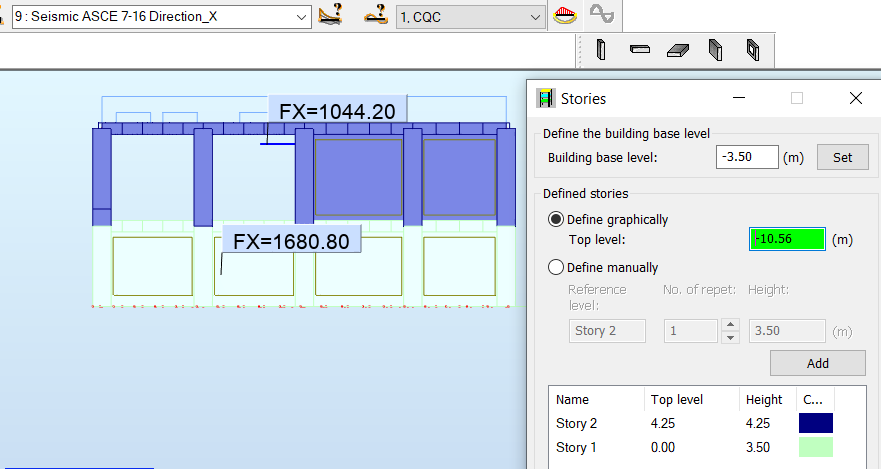The width and height of the screenshot is (881, 469).
Task: Select the slab element tool icon
Action: pyautogui.click(x=678, y=51)
